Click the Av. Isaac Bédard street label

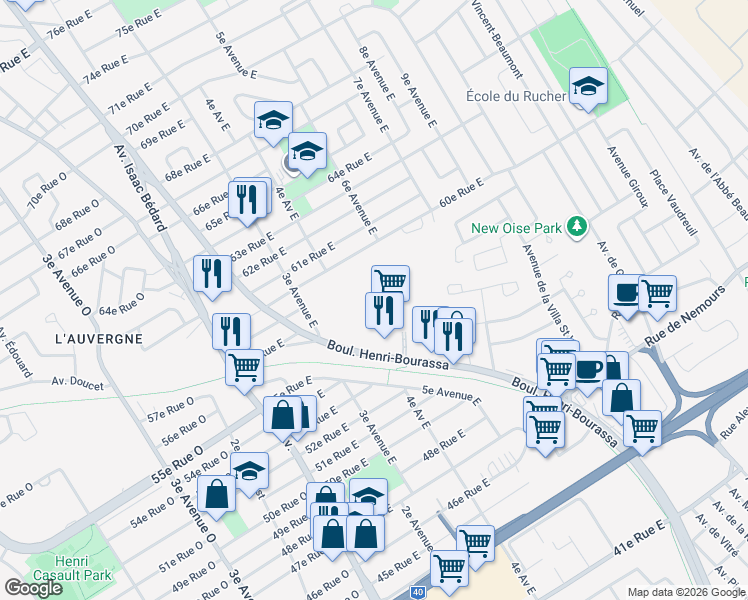pos(140,188)
